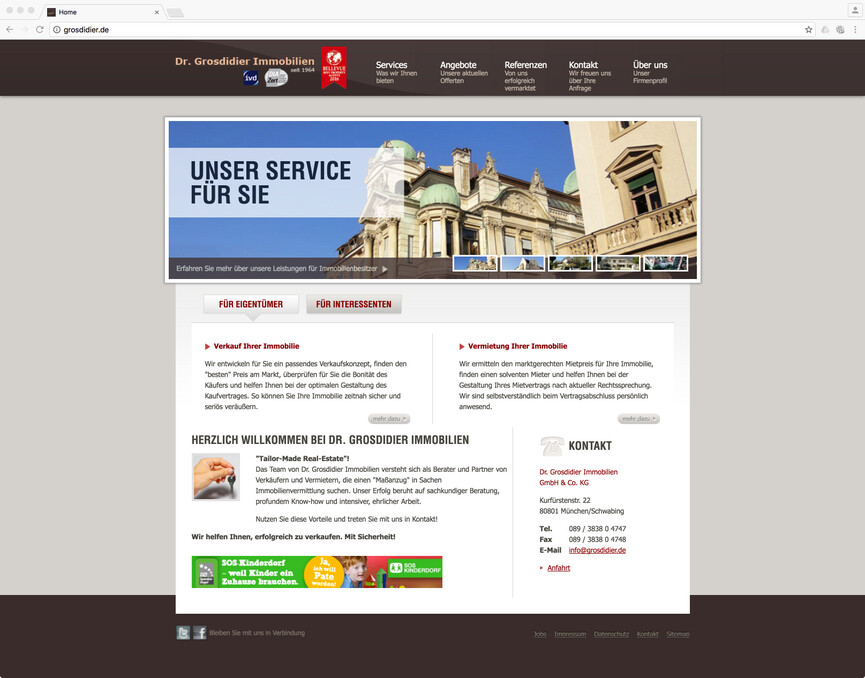Bookmark this page with the star icon
This screenshot has width=865, height=678.
point(808,30)
